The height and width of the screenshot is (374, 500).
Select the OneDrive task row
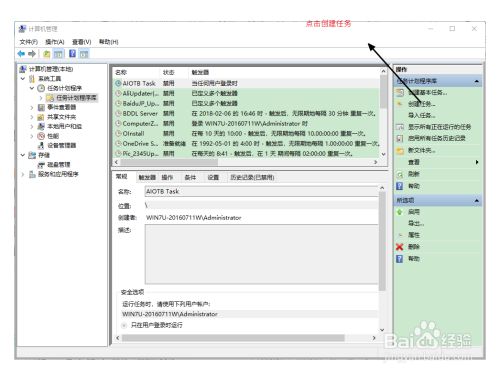pos(246,144)
